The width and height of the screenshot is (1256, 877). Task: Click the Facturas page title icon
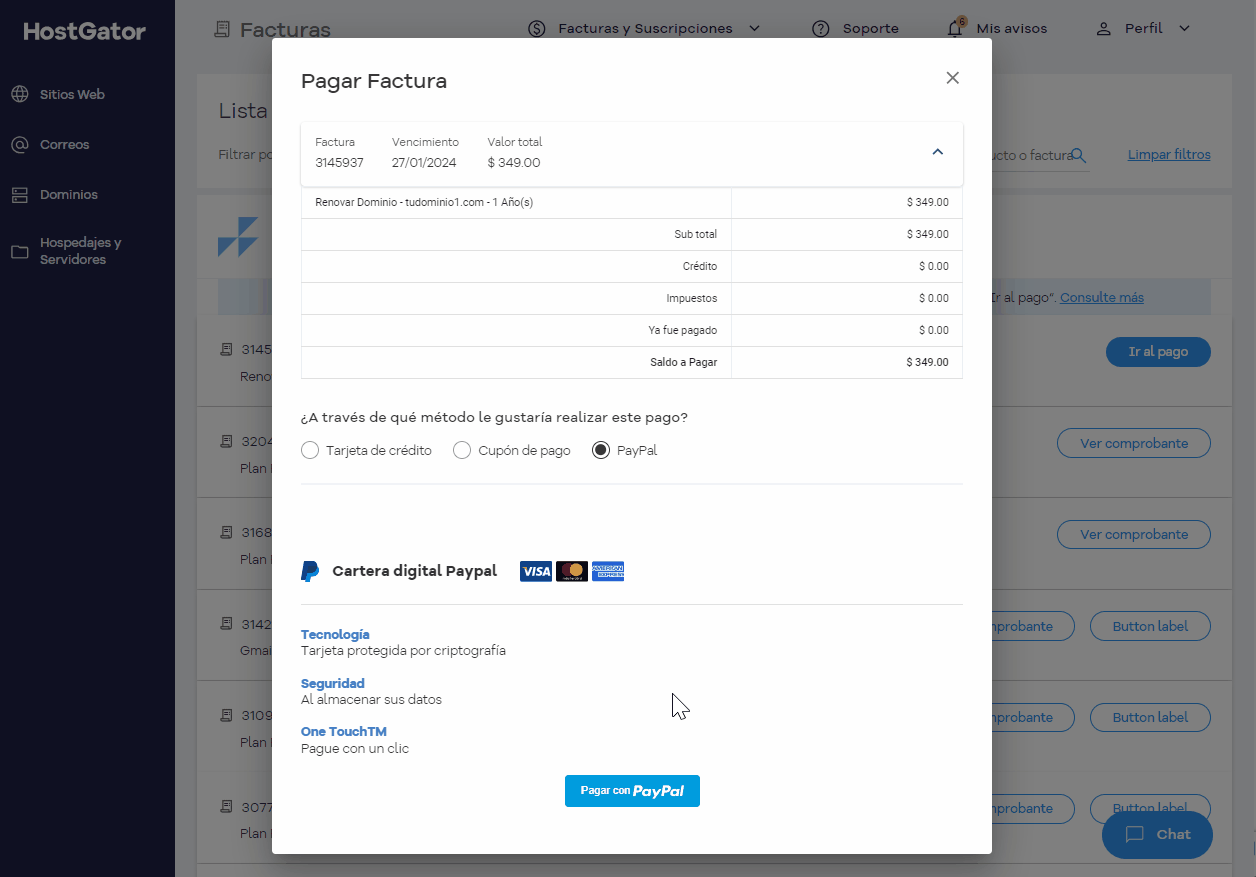[x=222, y=30]
